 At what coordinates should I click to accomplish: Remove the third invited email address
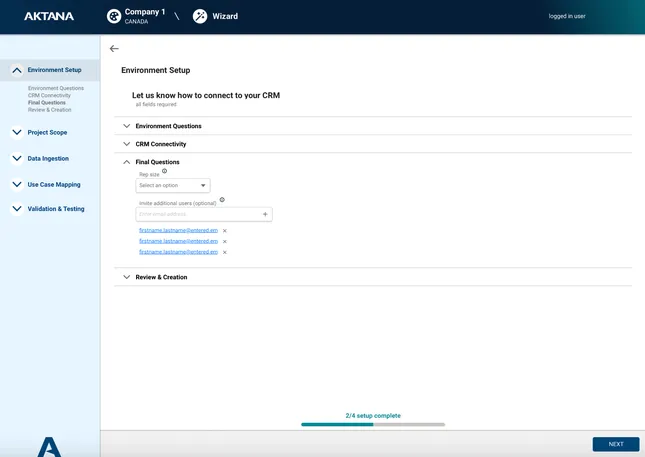[x=225, y=252]
